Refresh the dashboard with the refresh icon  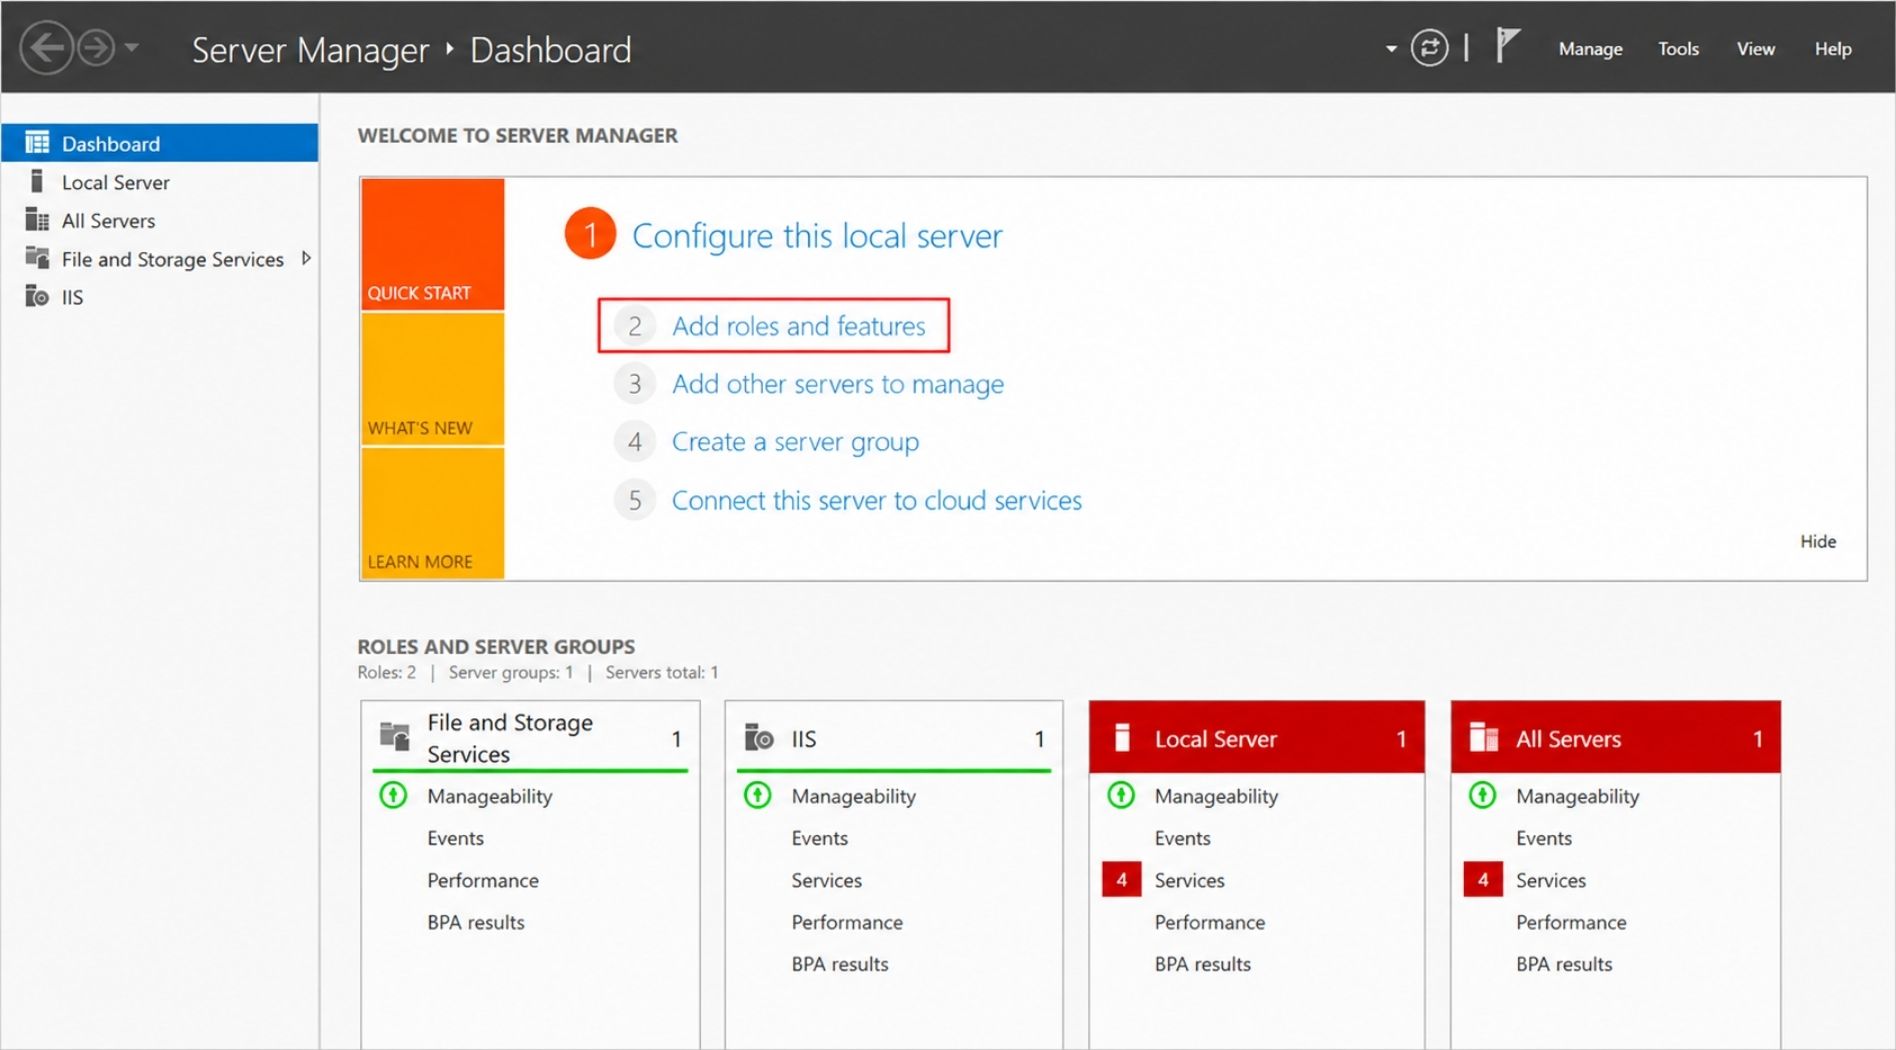tap(1429, 48)
